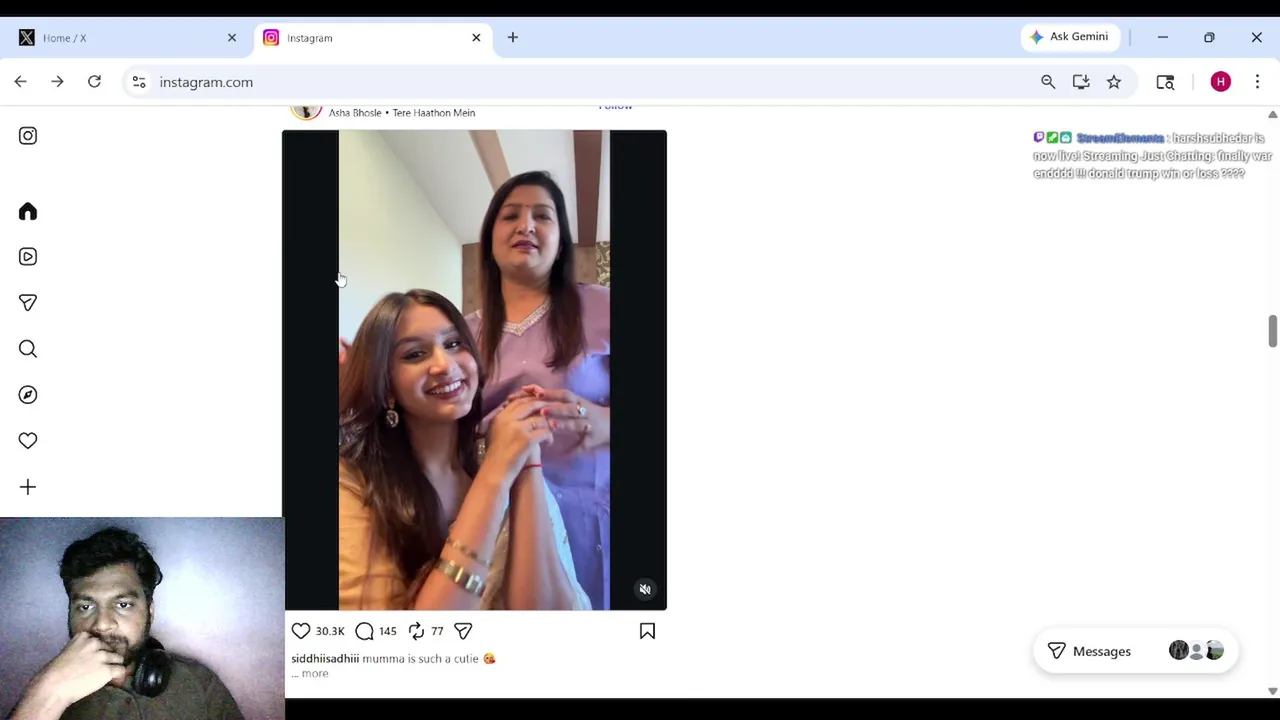Go to Instagram Home feed icon

[28, 212]
